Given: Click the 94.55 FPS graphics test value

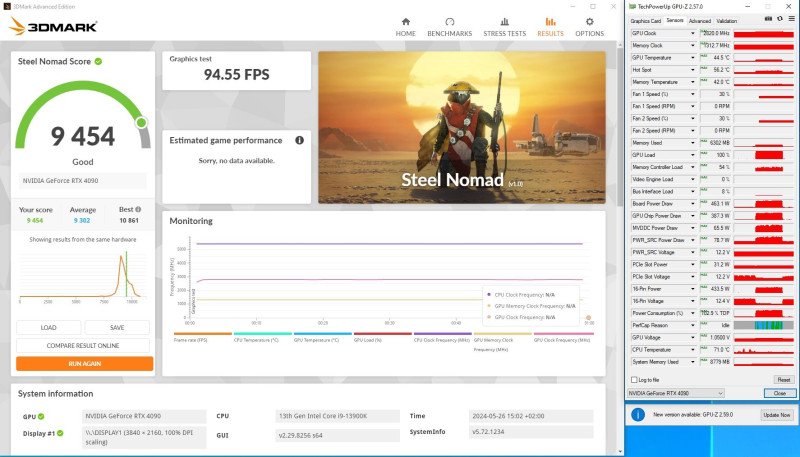Looking at the screenshot, I should tap(236, 75).
